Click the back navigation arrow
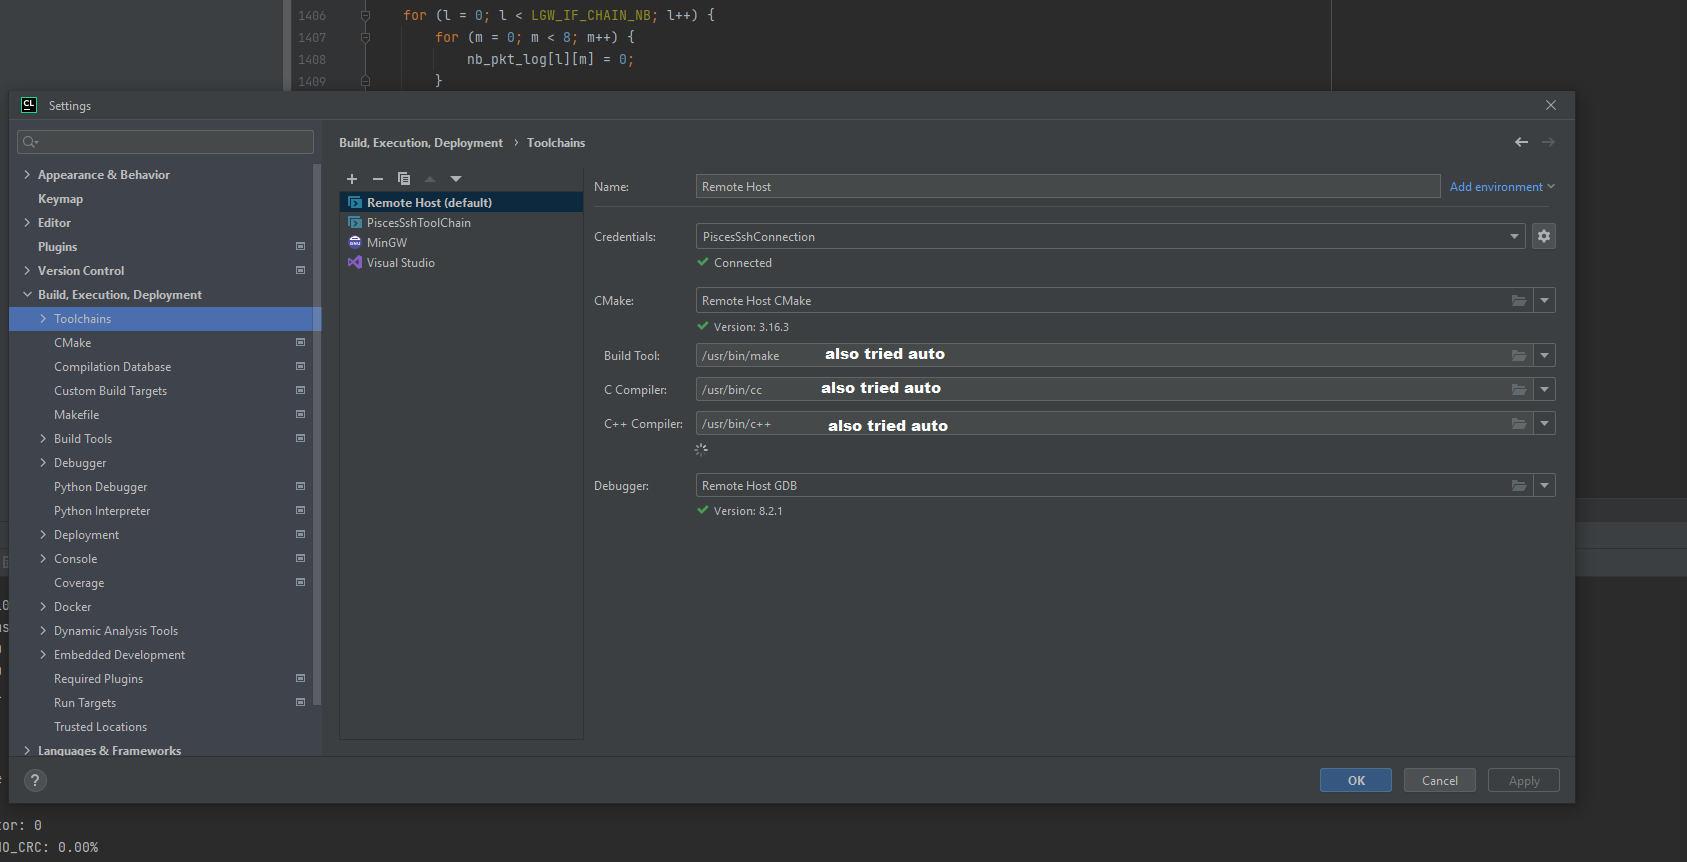This screenshot has height=862, width=1687. pos(1521,142)
